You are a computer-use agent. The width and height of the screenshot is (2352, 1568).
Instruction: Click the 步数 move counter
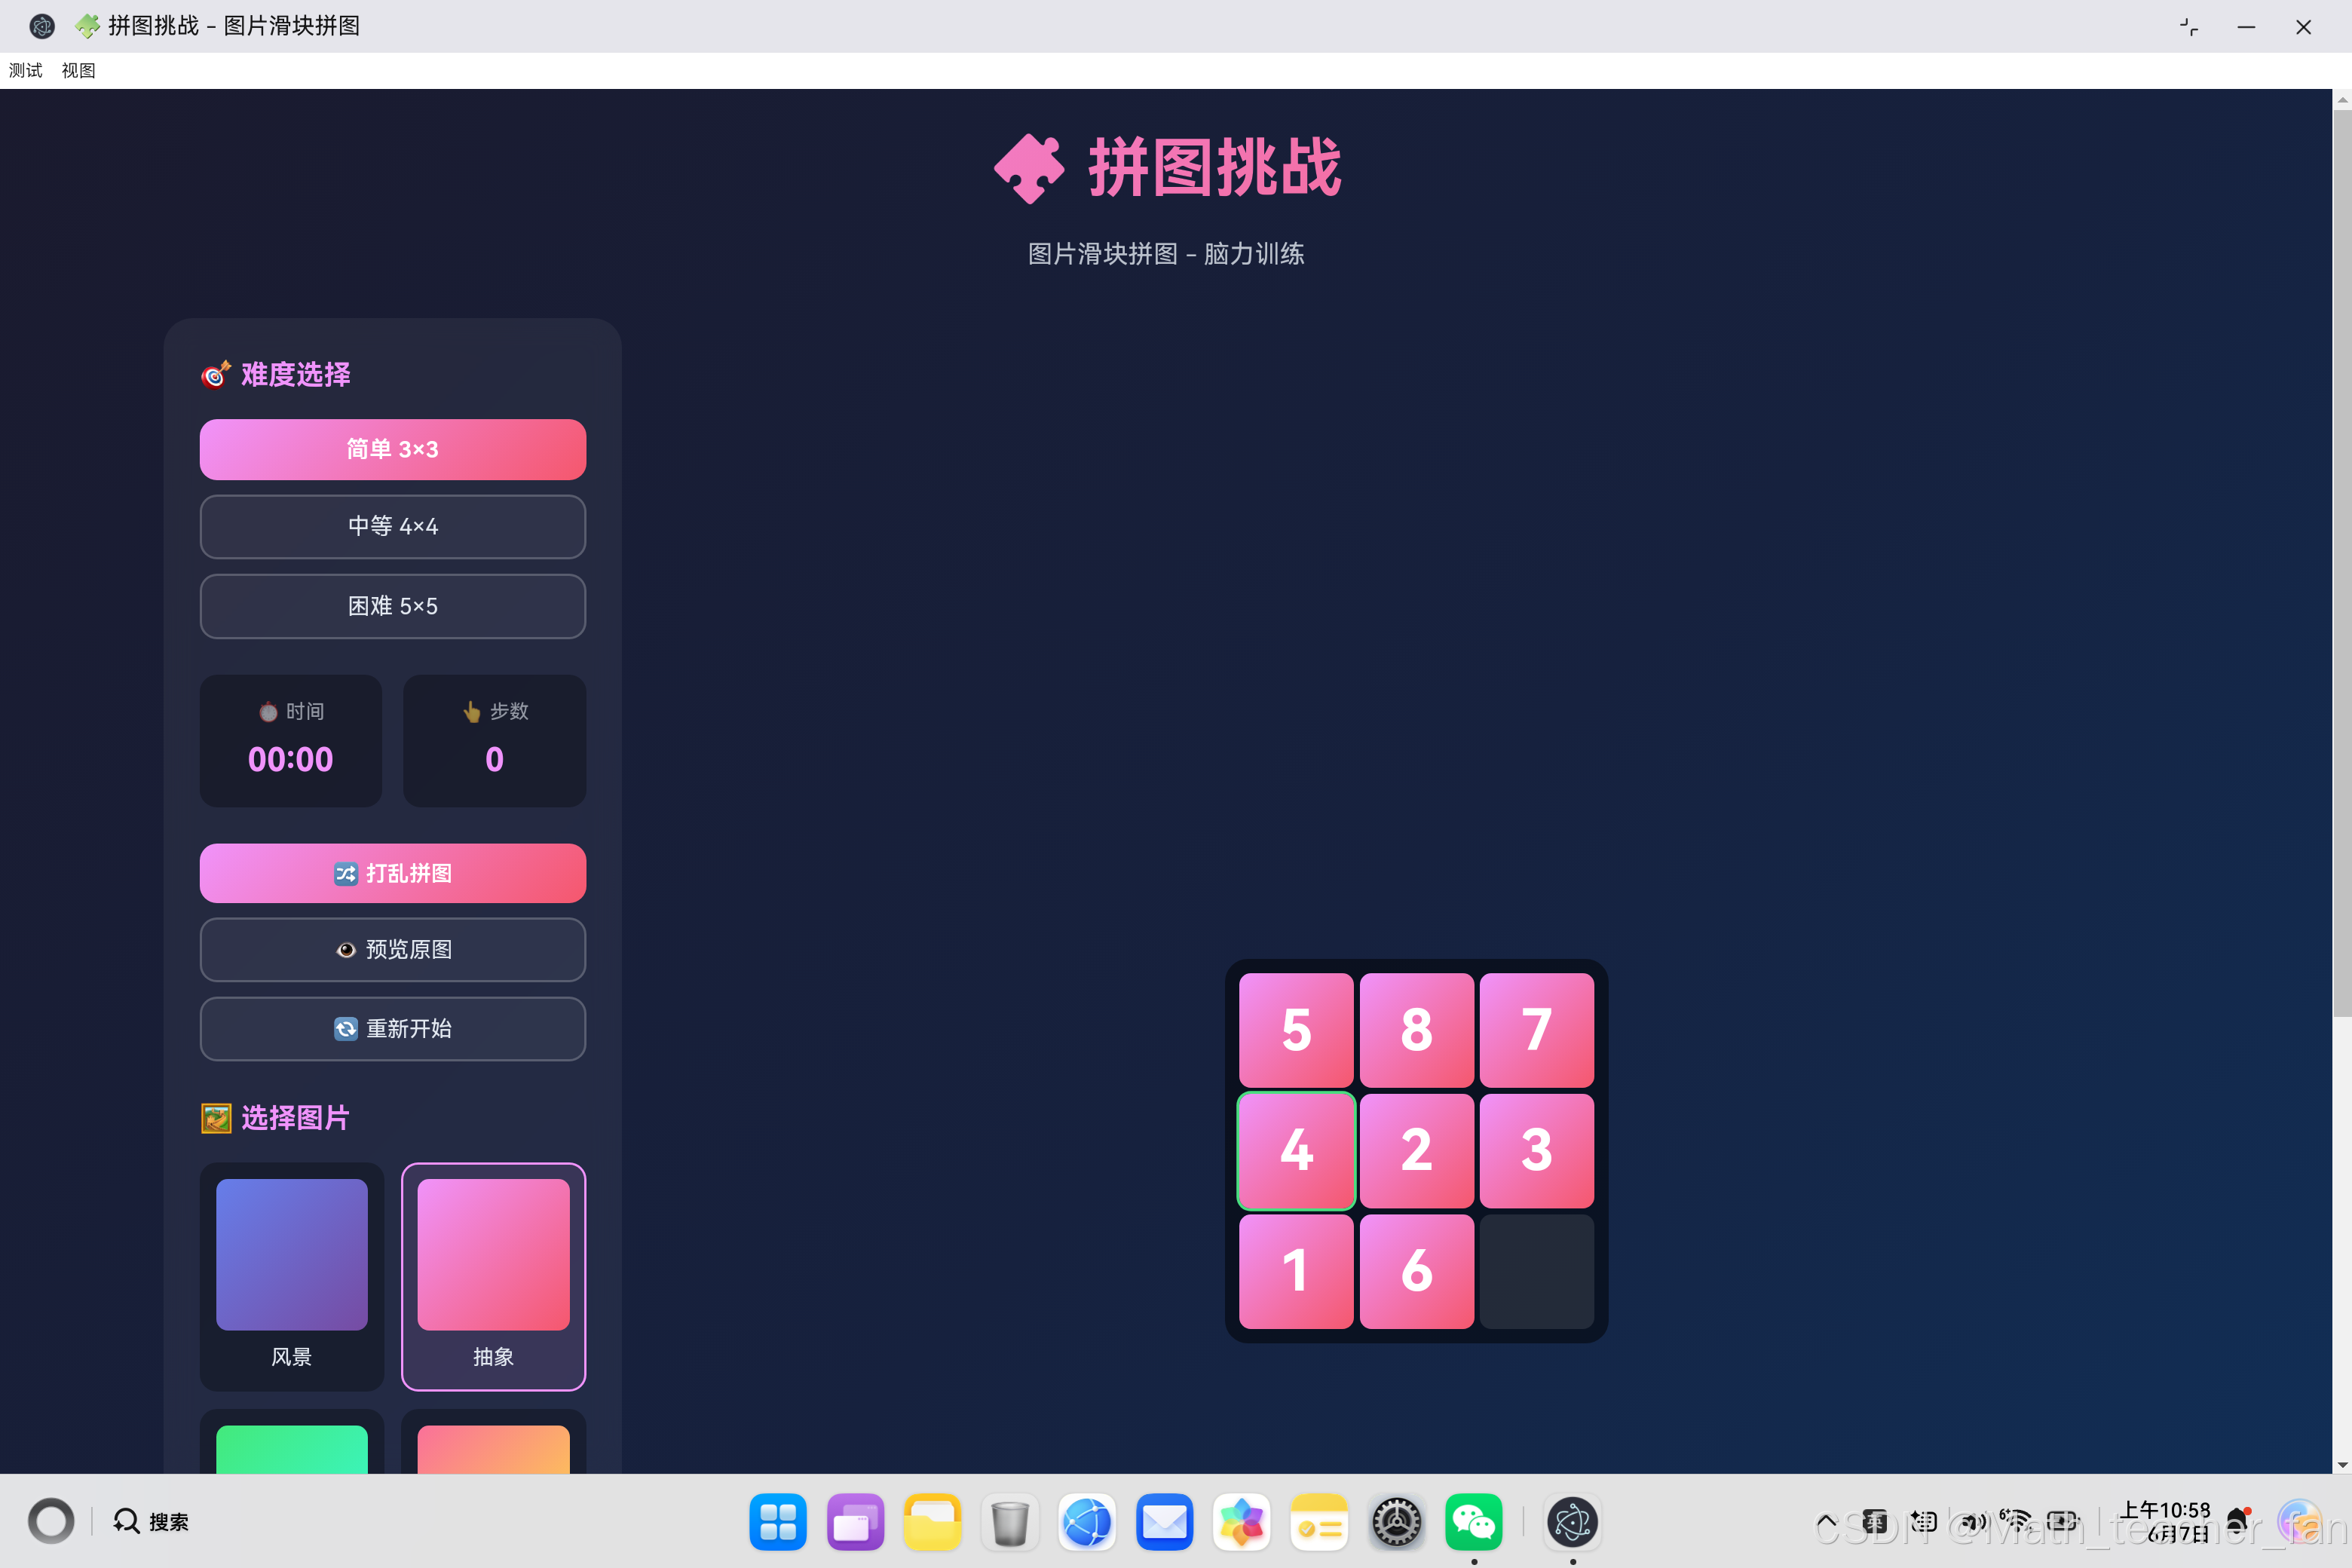(494, 741)
